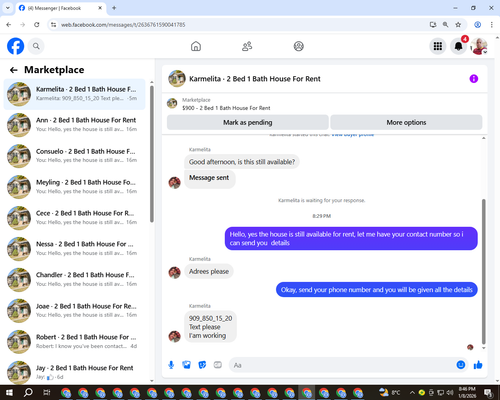Open Robert chat in list

click(75, 342)
